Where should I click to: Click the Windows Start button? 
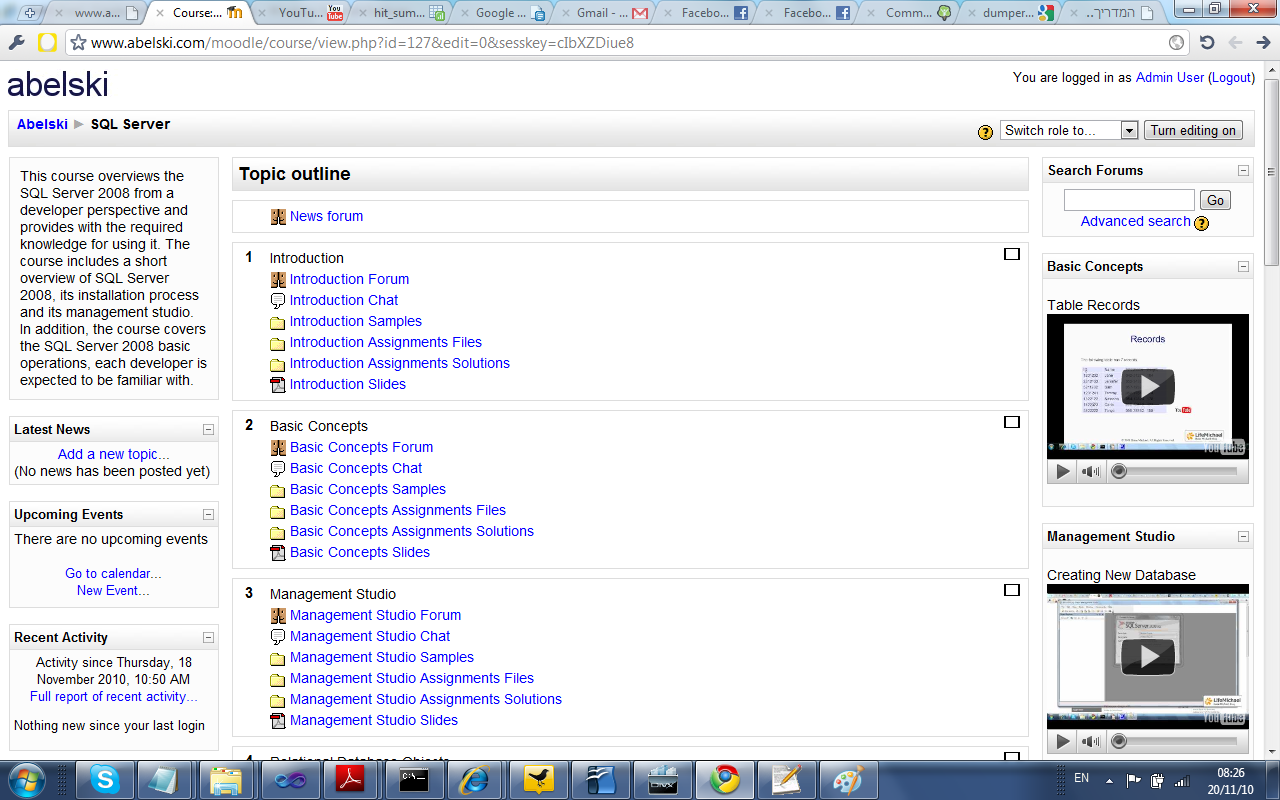(27, 779)
